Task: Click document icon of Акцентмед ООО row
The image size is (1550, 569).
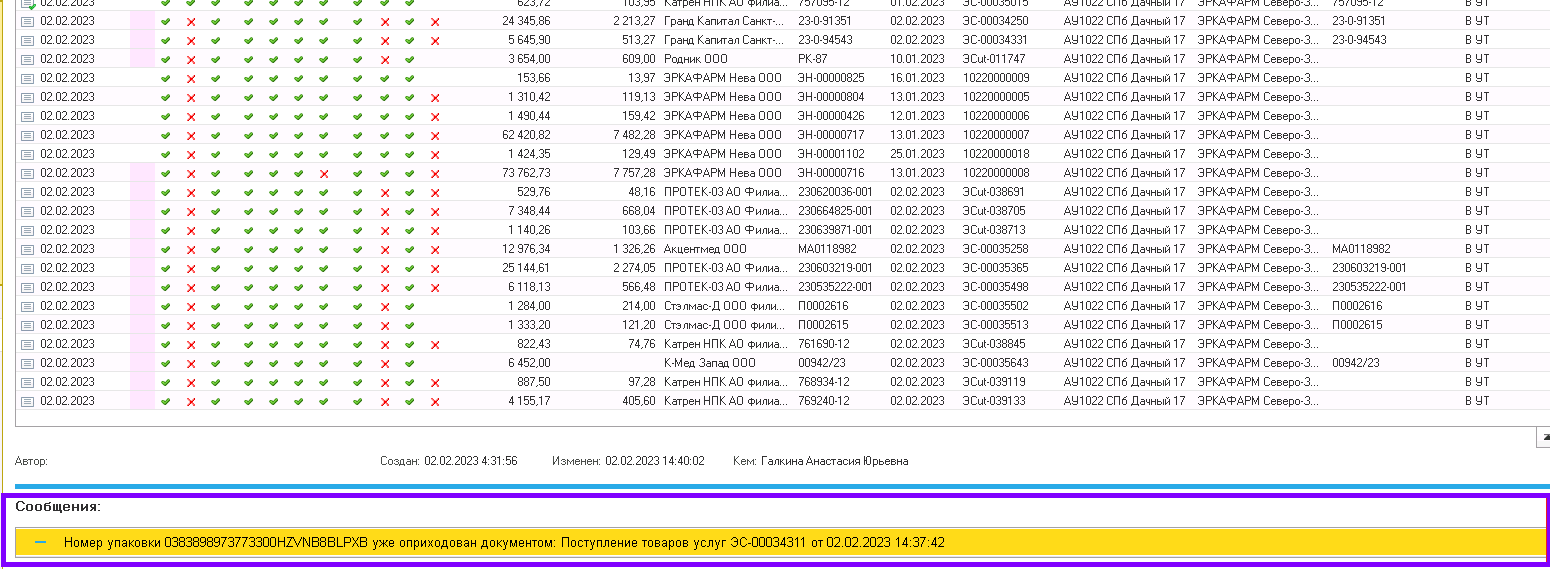Action: (27, 249)
